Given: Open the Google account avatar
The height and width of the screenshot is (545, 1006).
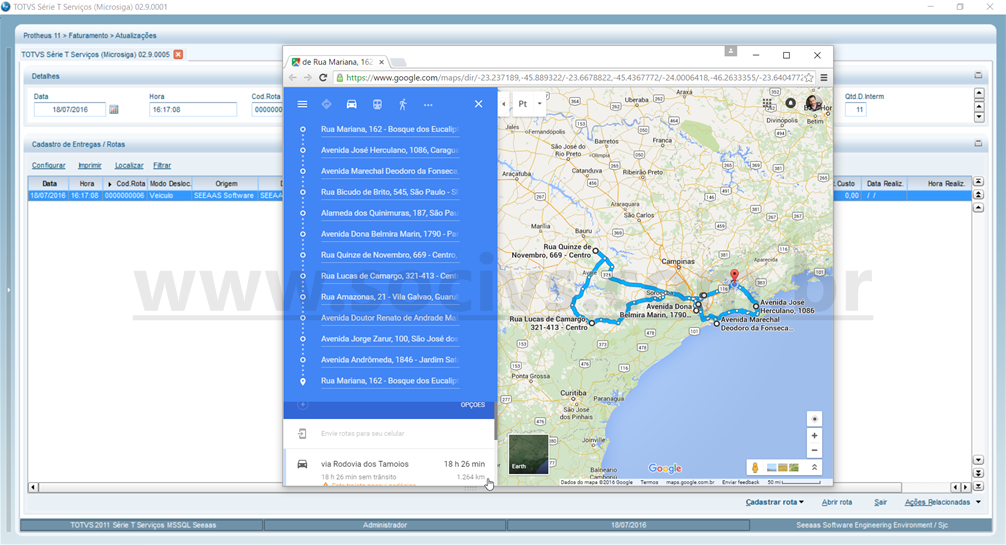Looking at the screenshot, I should [814, 103].
